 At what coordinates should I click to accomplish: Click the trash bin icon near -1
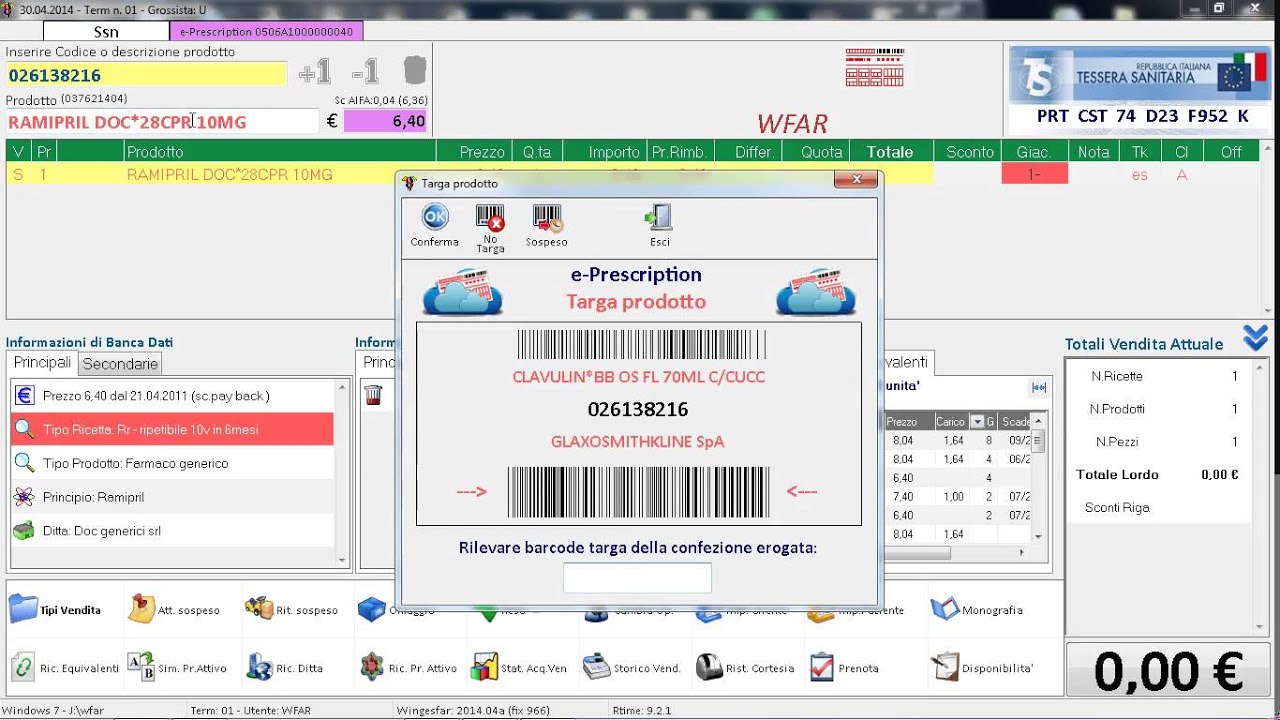tap(415, 70)
